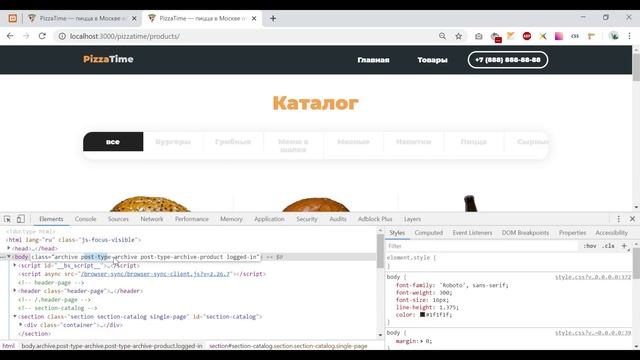Switch to the Computed styles tab

pyautogui.click(x=429, y=233)
